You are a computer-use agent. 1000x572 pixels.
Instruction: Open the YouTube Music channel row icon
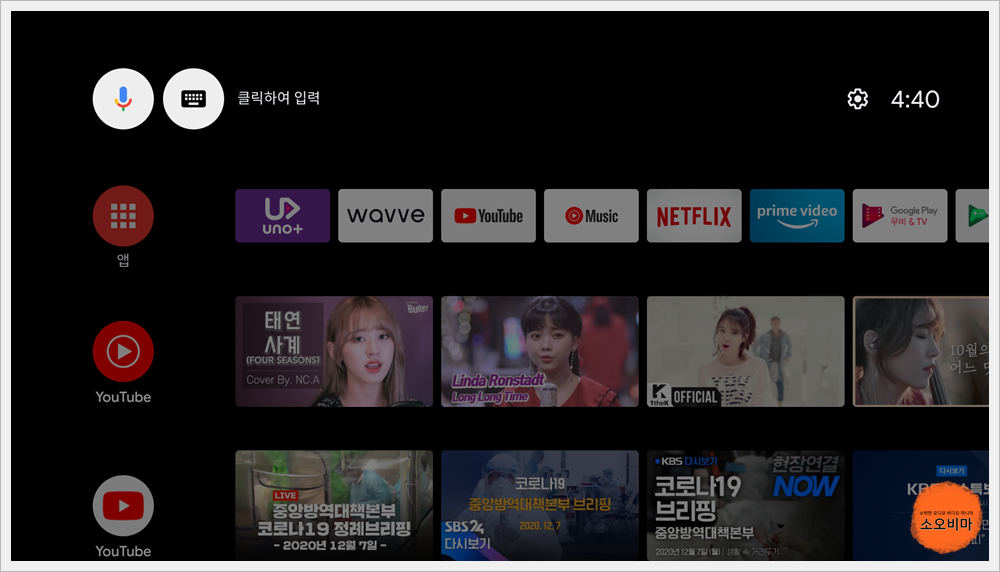click(x=123, y=351)
